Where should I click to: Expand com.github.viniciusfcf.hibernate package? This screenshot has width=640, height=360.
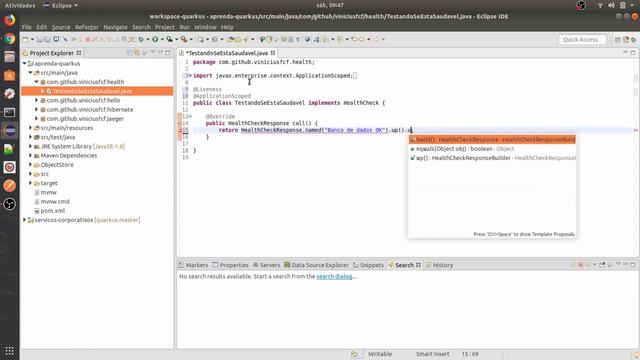pos(36,109)
